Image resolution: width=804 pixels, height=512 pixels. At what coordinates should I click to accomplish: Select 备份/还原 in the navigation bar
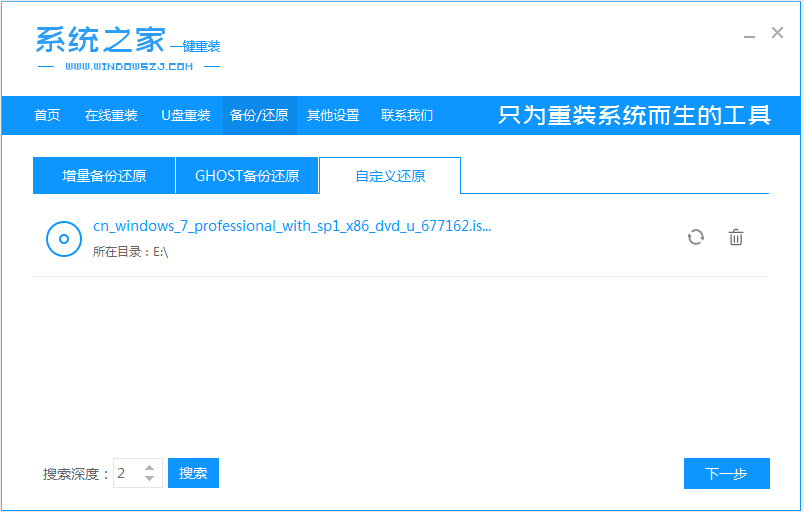pyautogui.click(x=259, y=115)
